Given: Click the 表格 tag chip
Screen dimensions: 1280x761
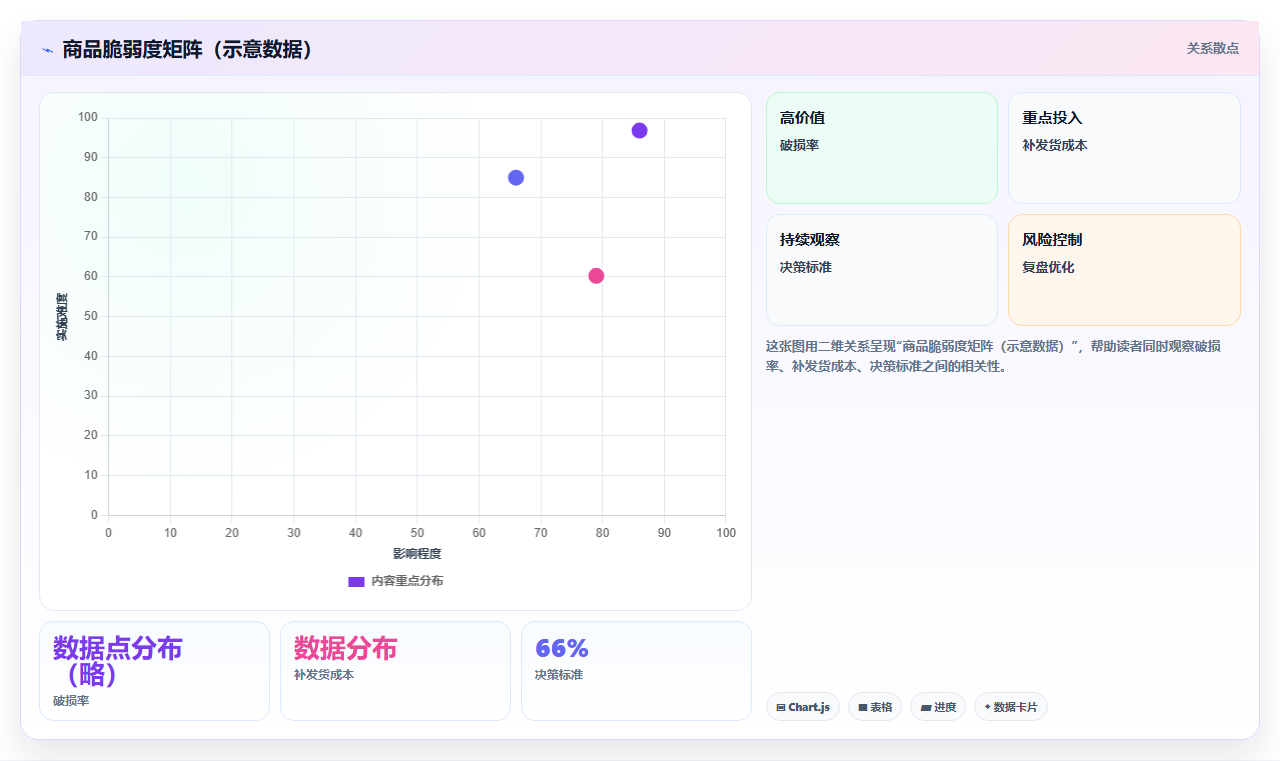Looking at the screenshot, I should pos(875,707).
